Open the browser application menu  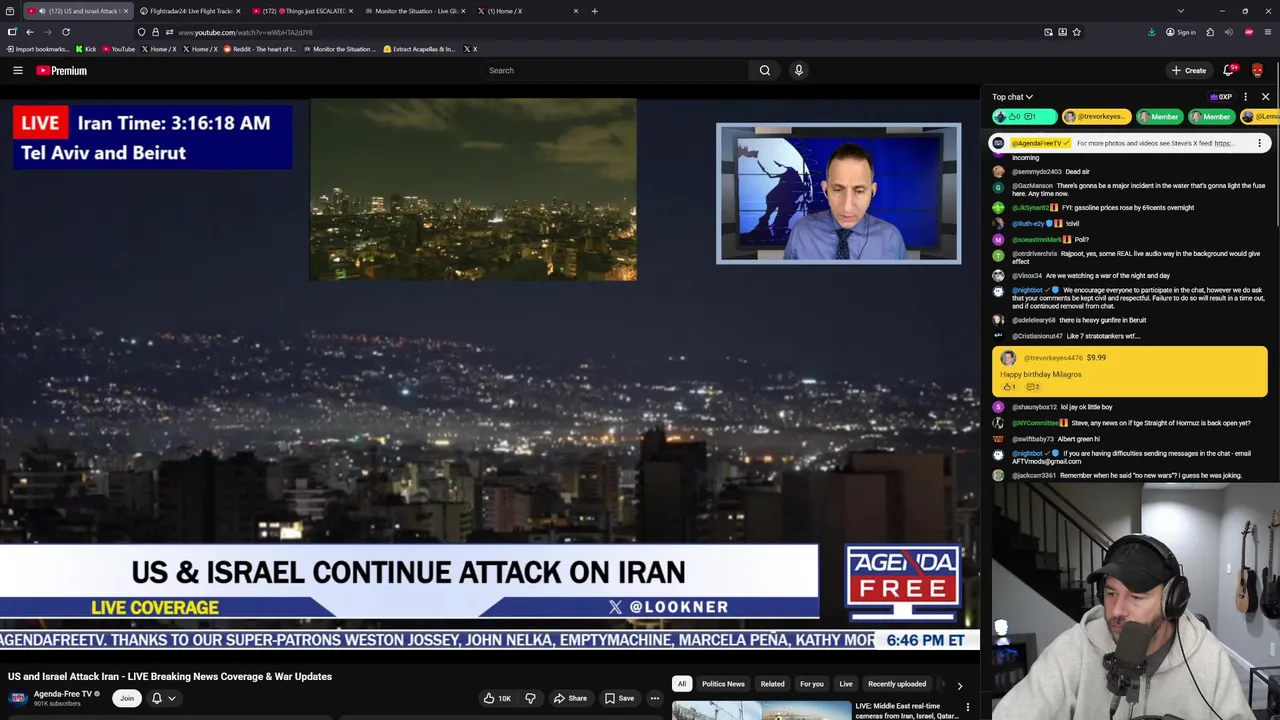point(1267,32)
